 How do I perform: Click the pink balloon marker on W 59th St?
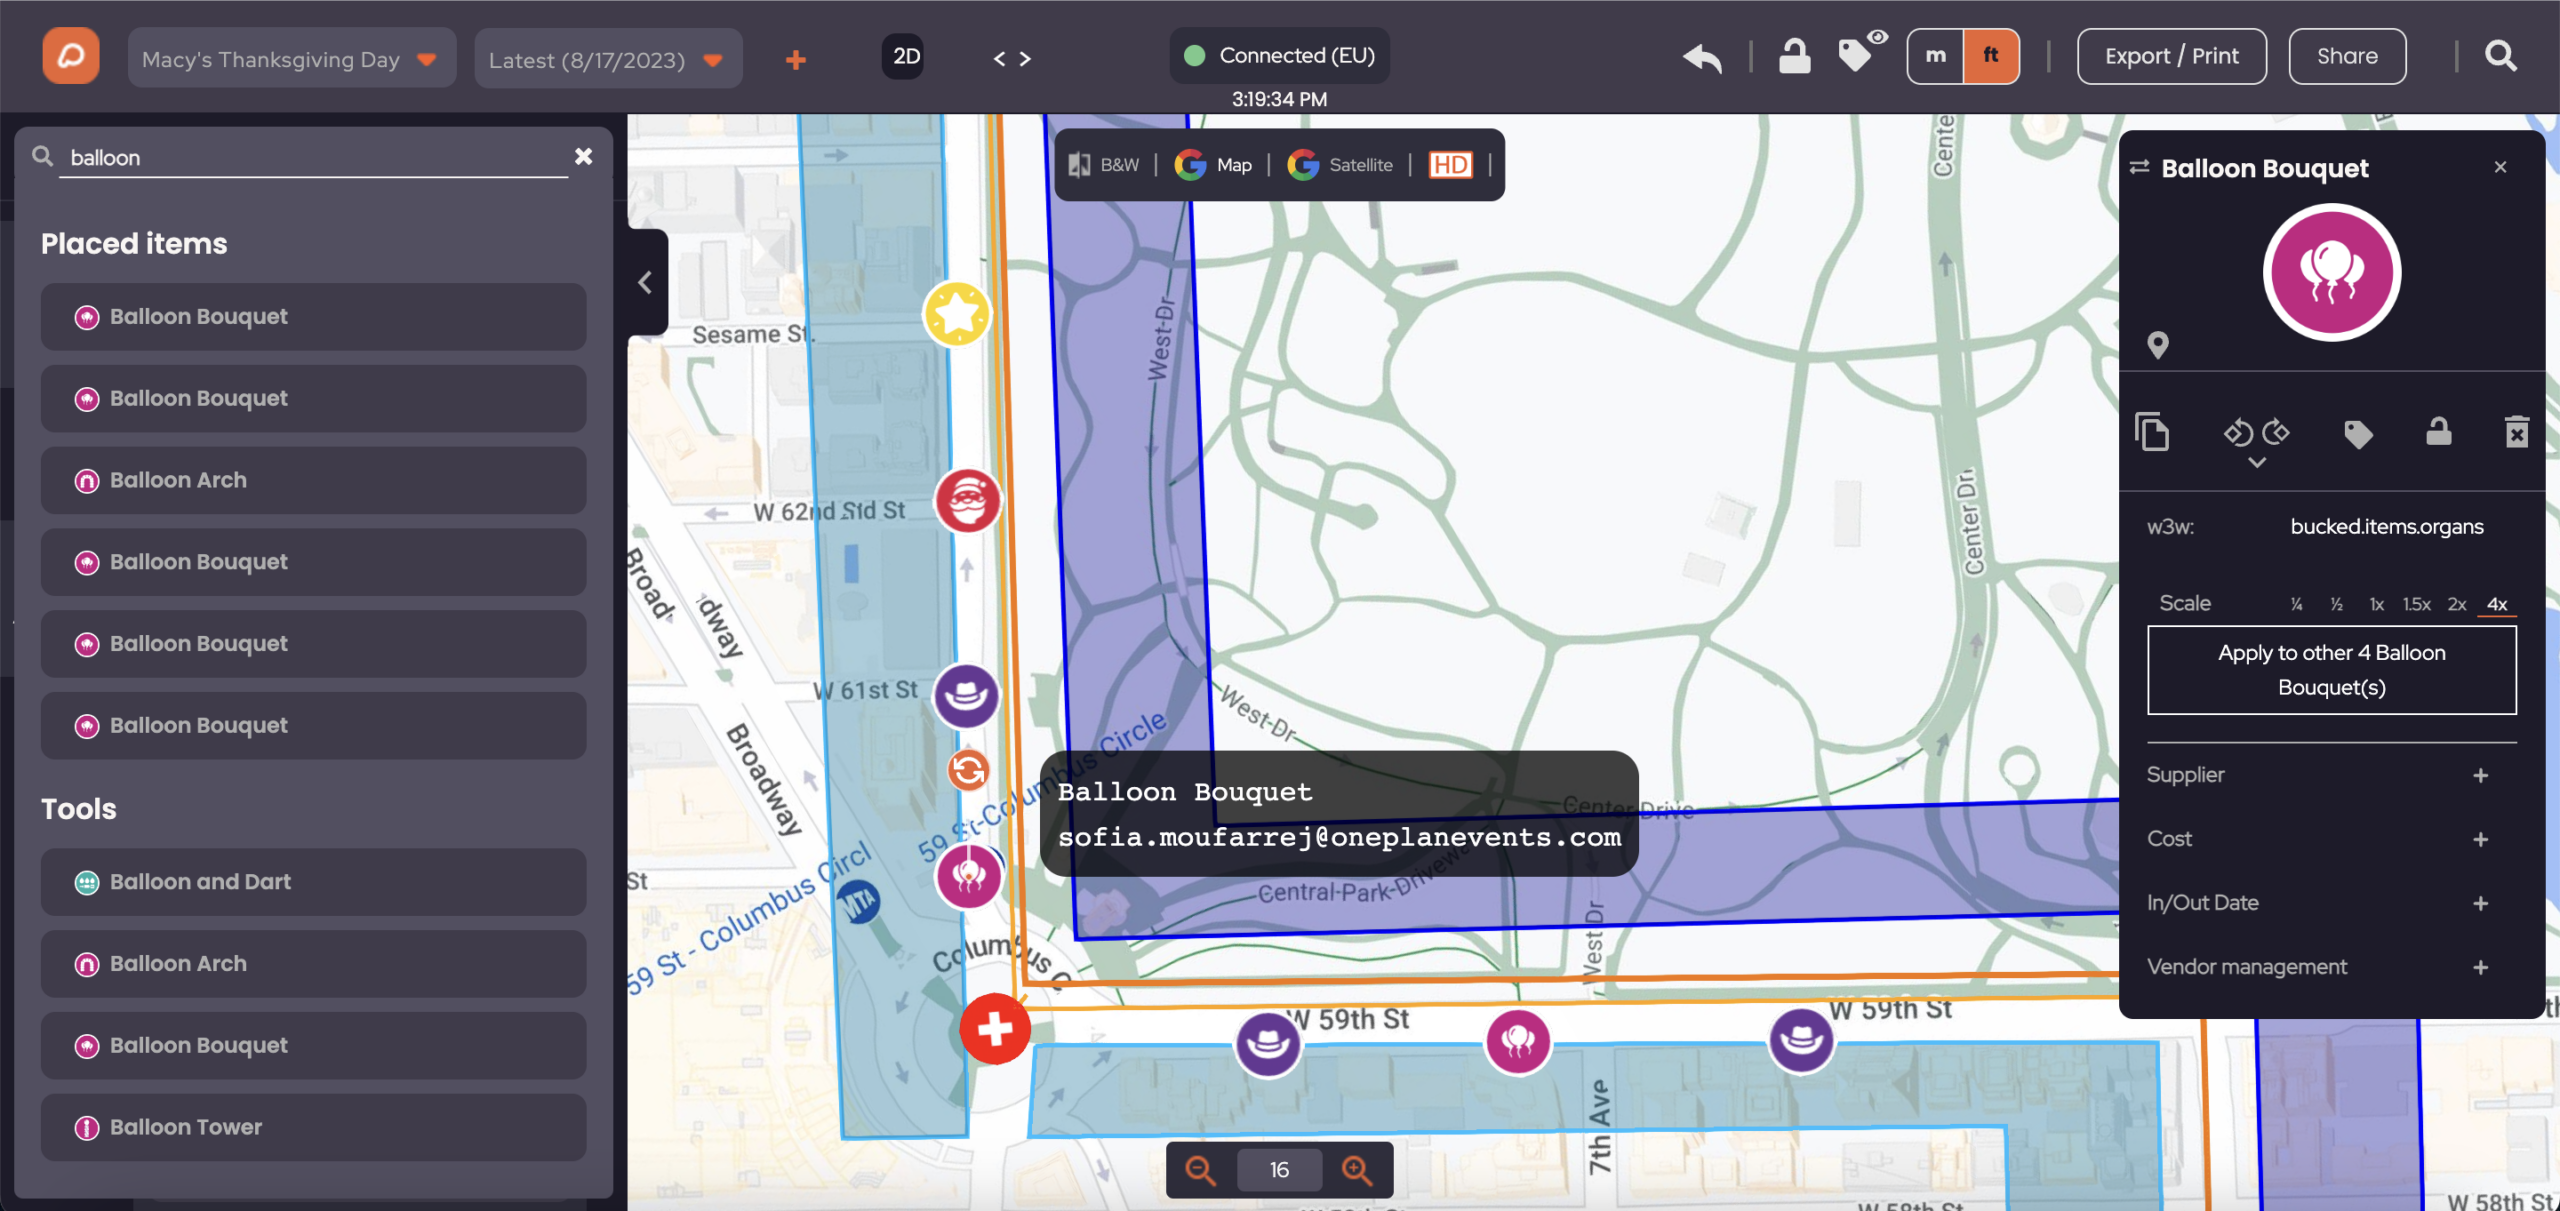1518,1042
